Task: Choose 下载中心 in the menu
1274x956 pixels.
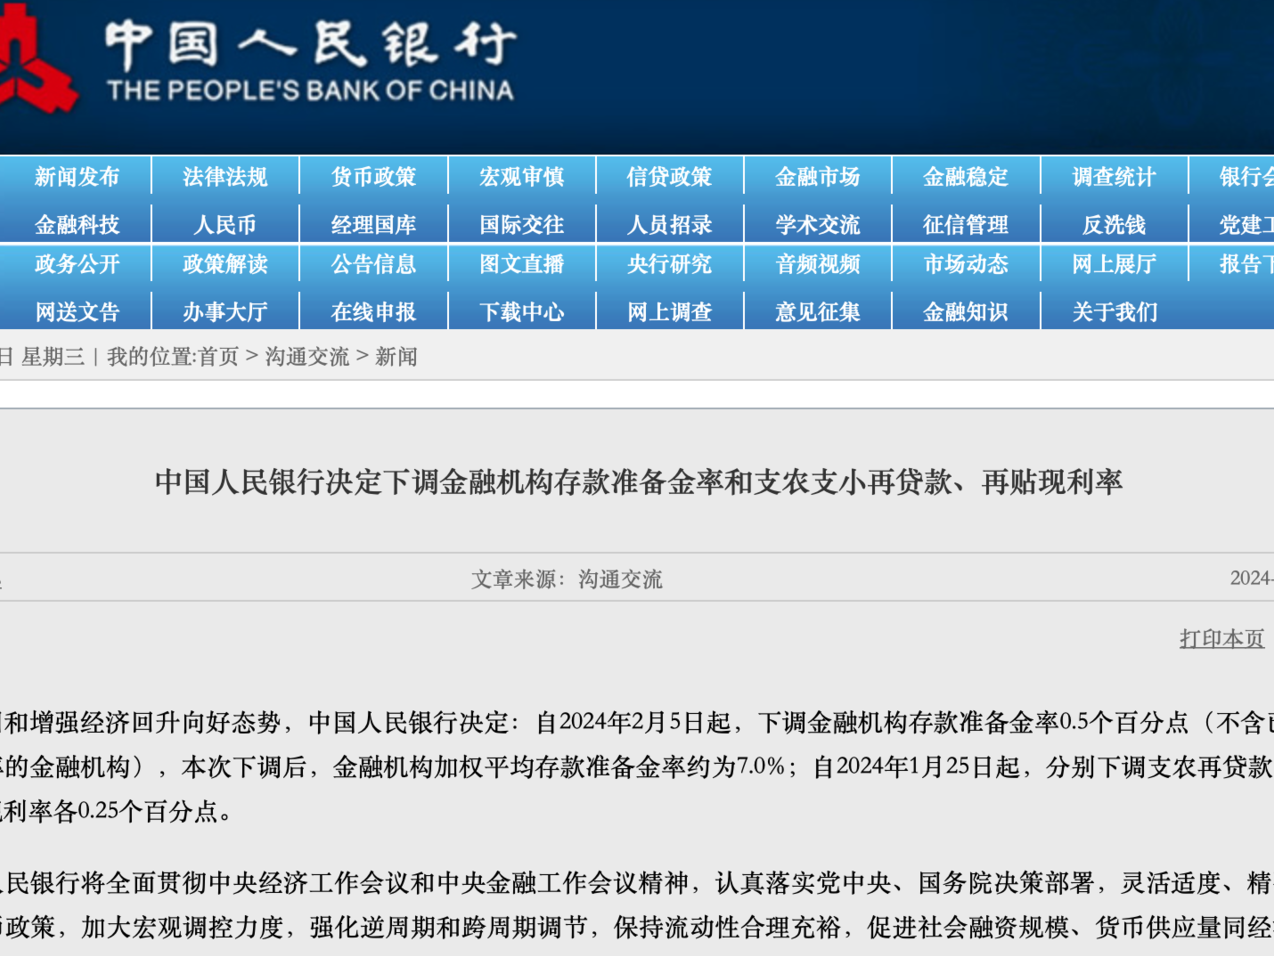Action: click(521, 312)
